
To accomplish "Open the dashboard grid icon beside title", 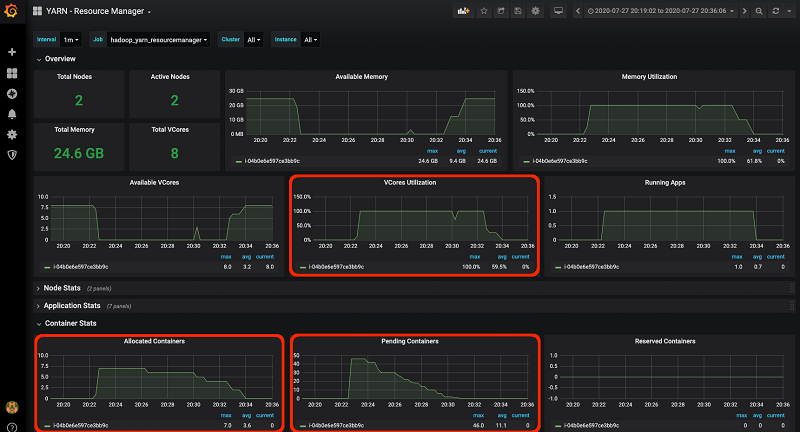I will [x=37, y=11].
